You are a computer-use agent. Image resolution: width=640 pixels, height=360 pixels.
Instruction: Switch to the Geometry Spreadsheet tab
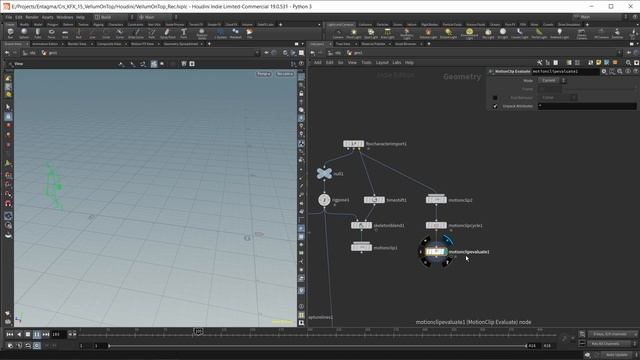[x=181, y=44]
